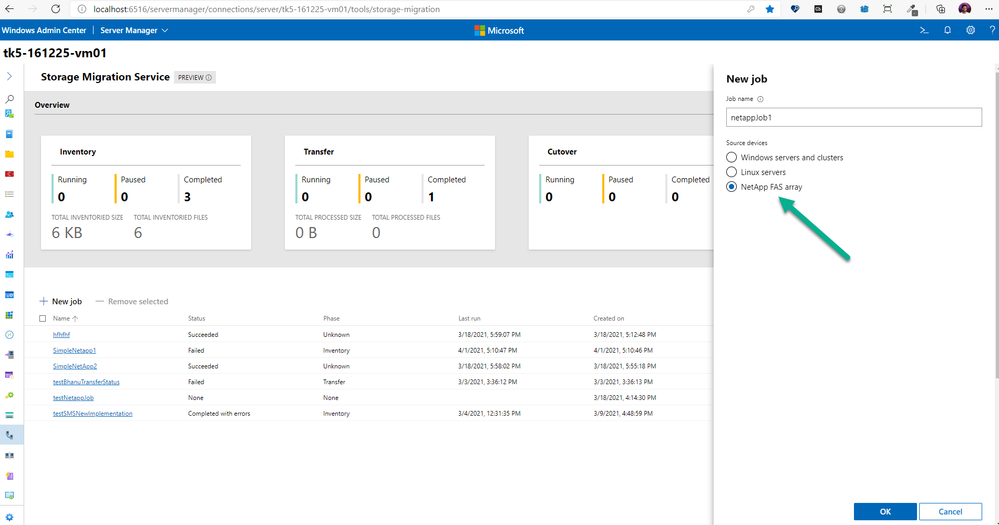Image resolution: width=999 pixels, height=525 pixels.
Task: Click the 'Completed with errors' status cell
Action: pyautogui.click(x=219, y=414)
